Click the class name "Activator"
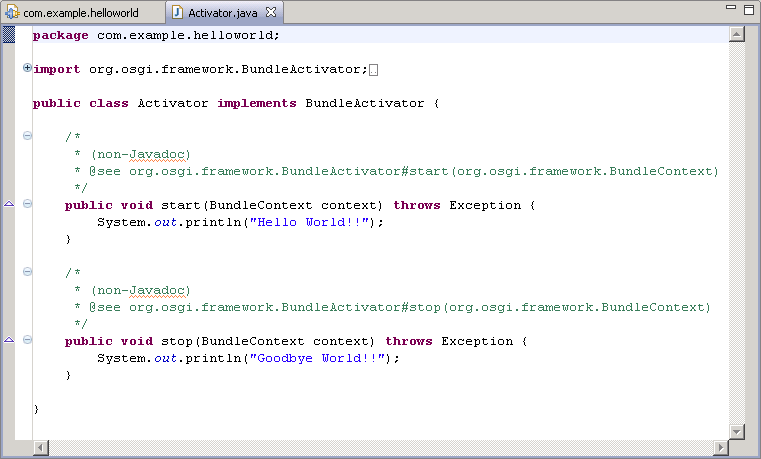This screenshot has width=761, height=459. pyautogui.click(x=173, y=103)
